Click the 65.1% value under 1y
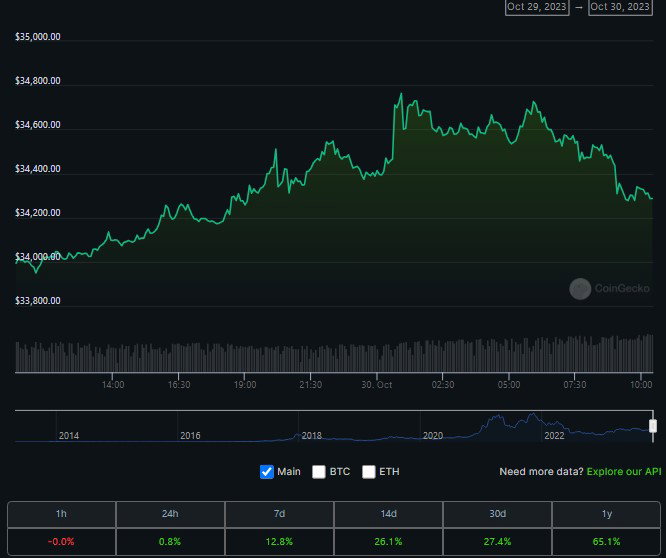The image size is (666, 558). click(x=607, y=542)
